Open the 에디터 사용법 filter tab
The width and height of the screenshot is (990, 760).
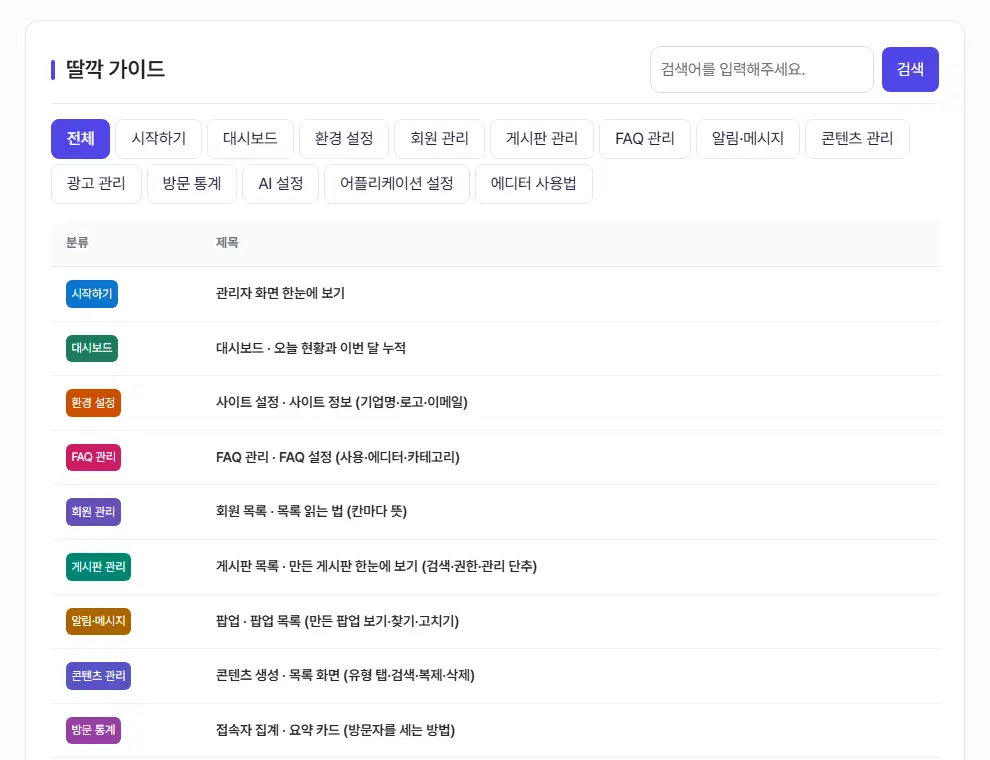[x=534, y=184]
